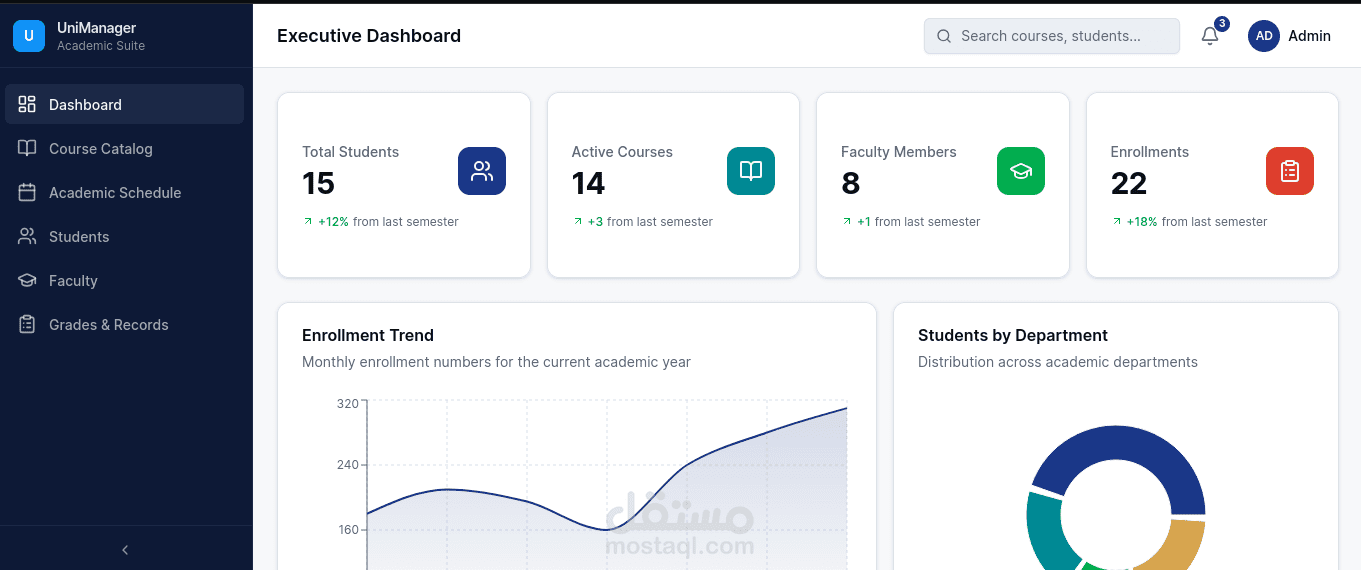Click the Faculty graduation cap sidebar icon
The height and width of the screenshot is (570, 1361).
pyautogui.click(x=27, y=280)
